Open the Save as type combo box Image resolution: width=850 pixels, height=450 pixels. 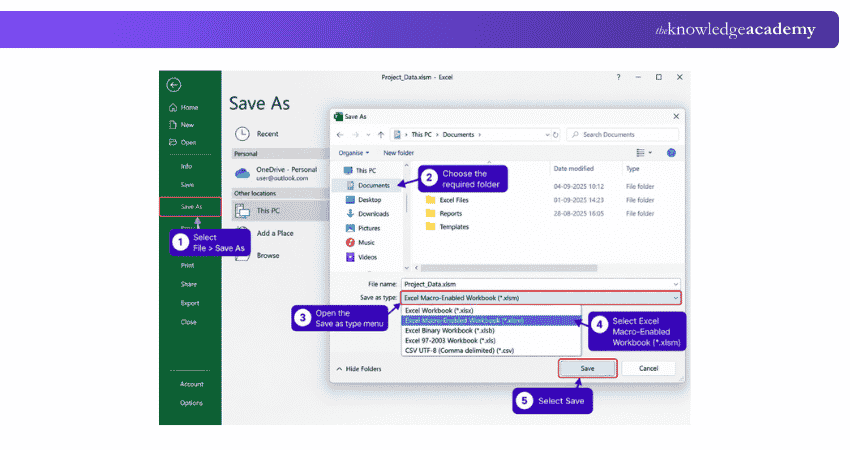540,298
